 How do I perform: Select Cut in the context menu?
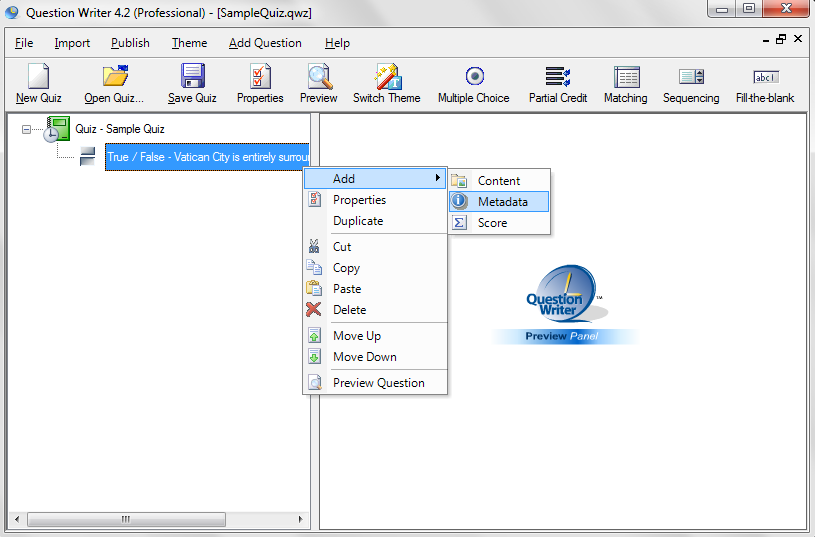click(x=375, y=246)
